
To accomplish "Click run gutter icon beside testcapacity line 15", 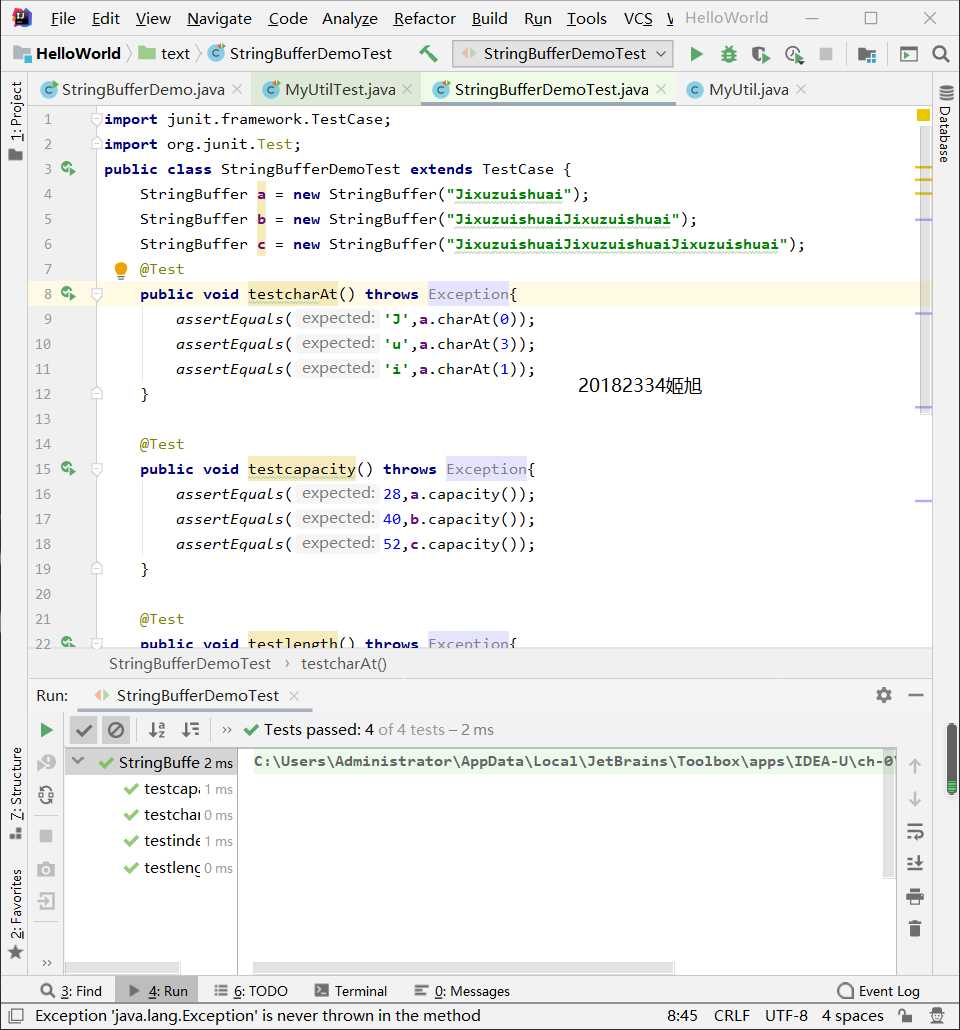I will [68, 468].
